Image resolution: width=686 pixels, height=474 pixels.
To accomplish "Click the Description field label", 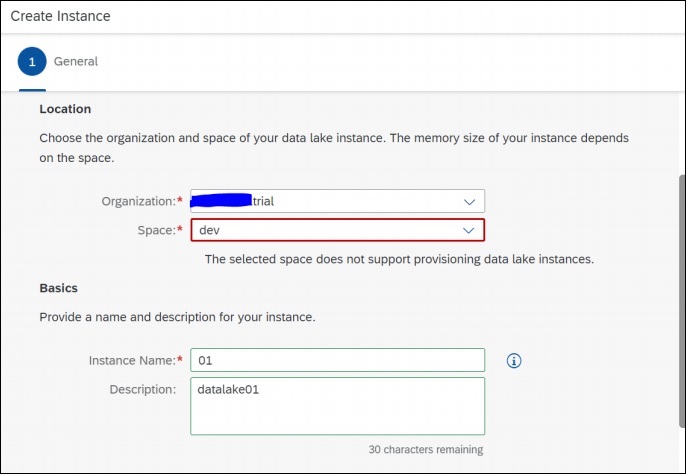I will point(143,388).
